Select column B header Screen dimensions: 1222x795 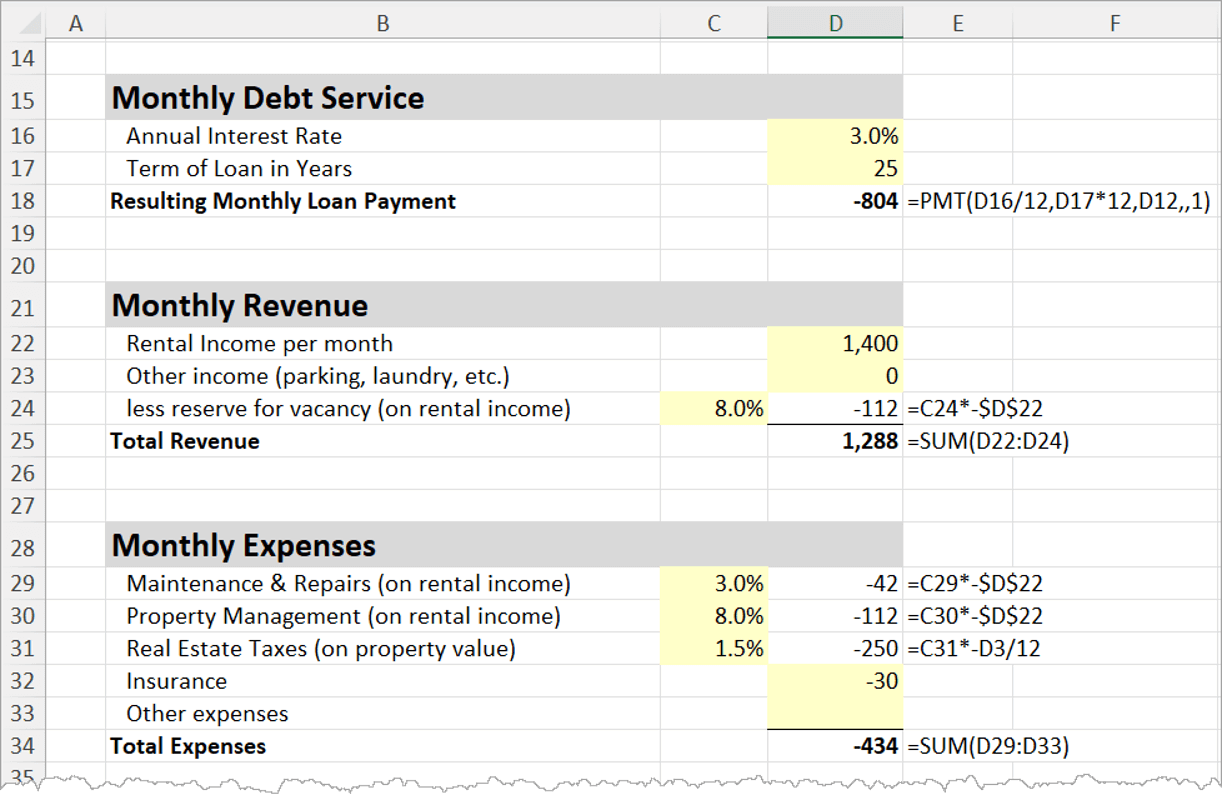(x=382, y=24)
